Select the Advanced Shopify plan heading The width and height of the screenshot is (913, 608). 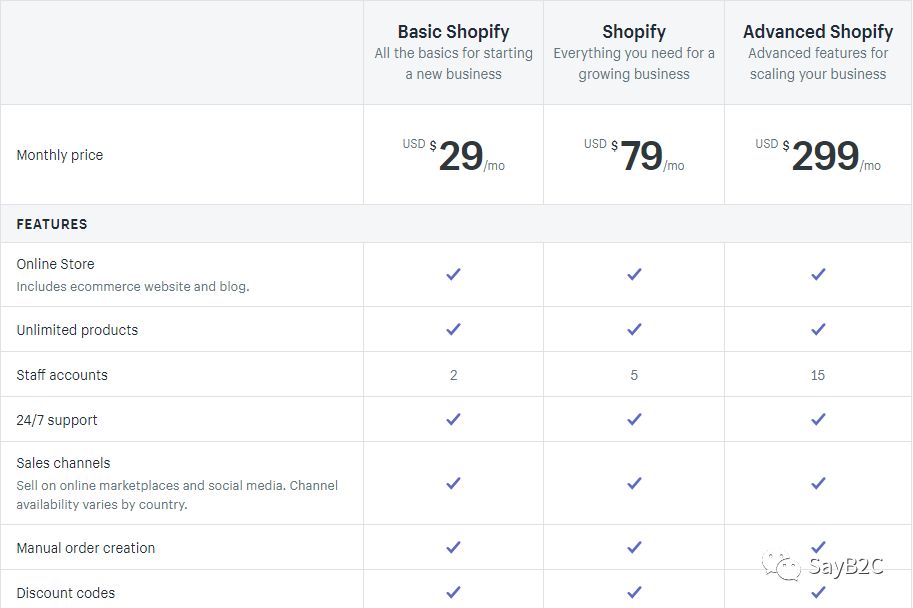coord(818,31)
